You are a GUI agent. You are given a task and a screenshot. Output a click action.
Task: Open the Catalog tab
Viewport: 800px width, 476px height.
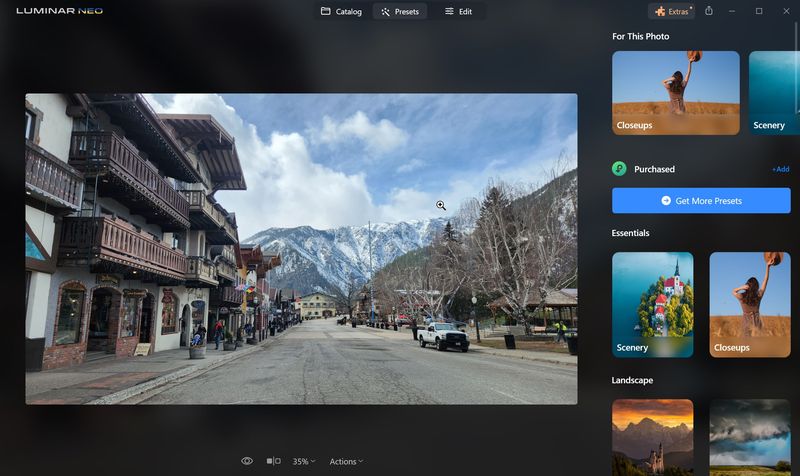[341, 11]
